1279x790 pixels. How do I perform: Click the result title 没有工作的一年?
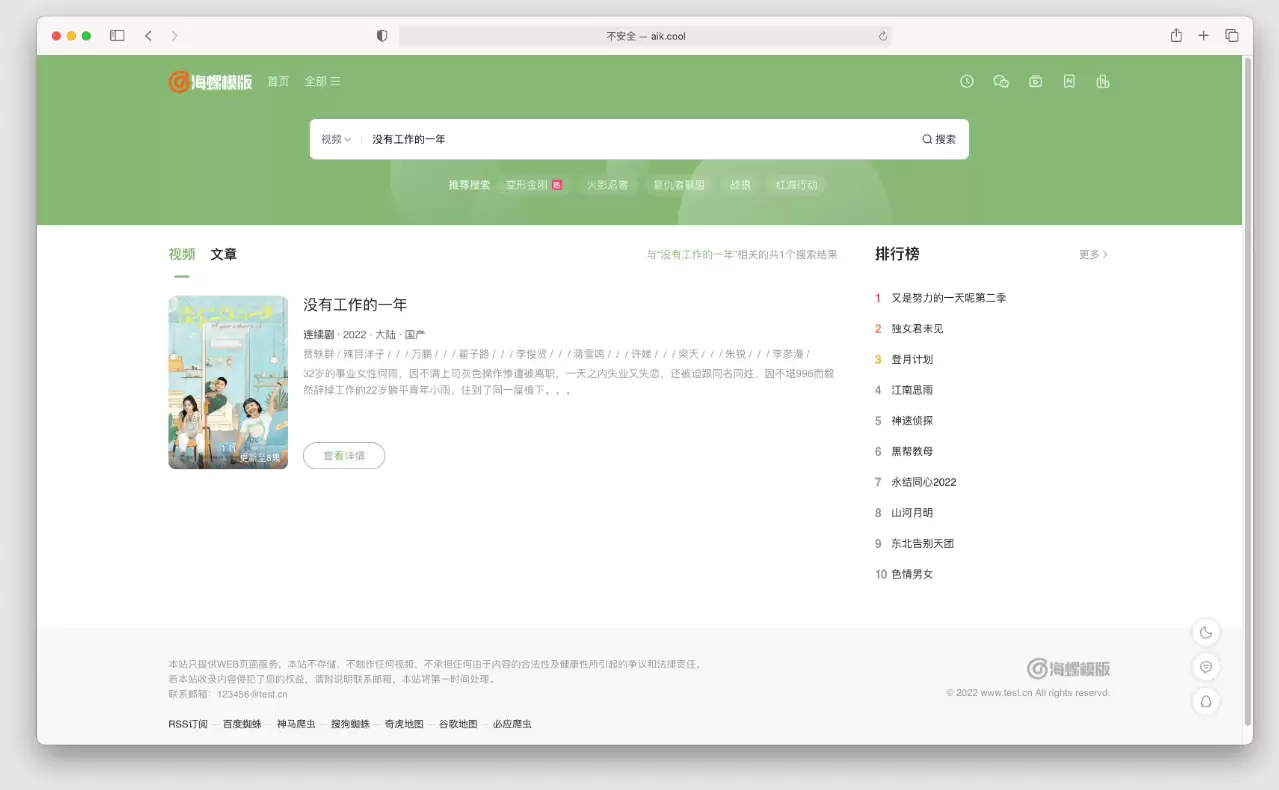point(355,305)
